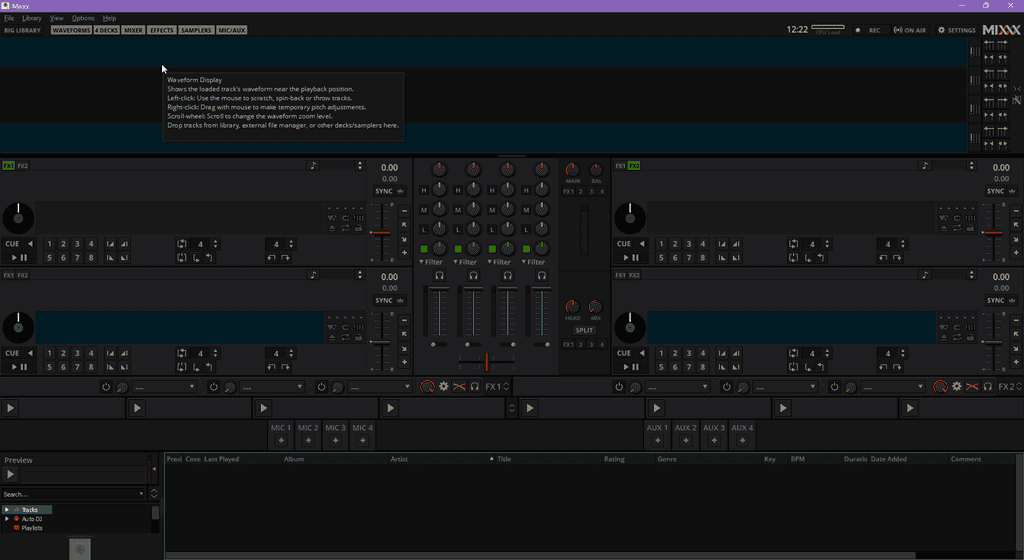This screenshot has width=1024, height=560.
Task: Open the File menu
Action: tap(9, 18)
